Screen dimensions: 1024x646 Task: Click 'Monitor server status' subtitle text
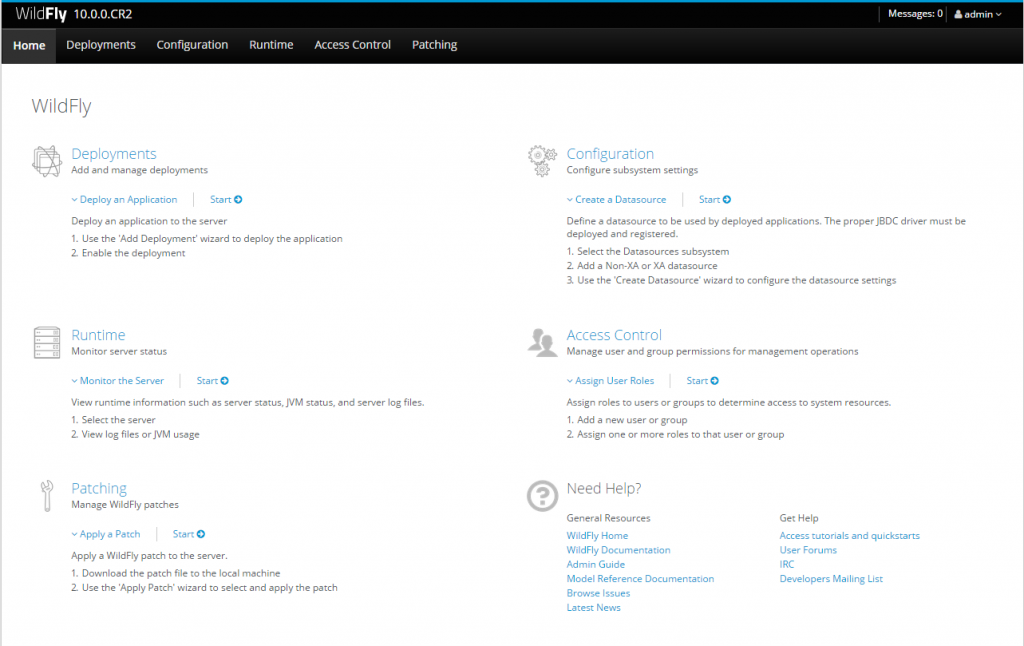[x=119, y=351]
